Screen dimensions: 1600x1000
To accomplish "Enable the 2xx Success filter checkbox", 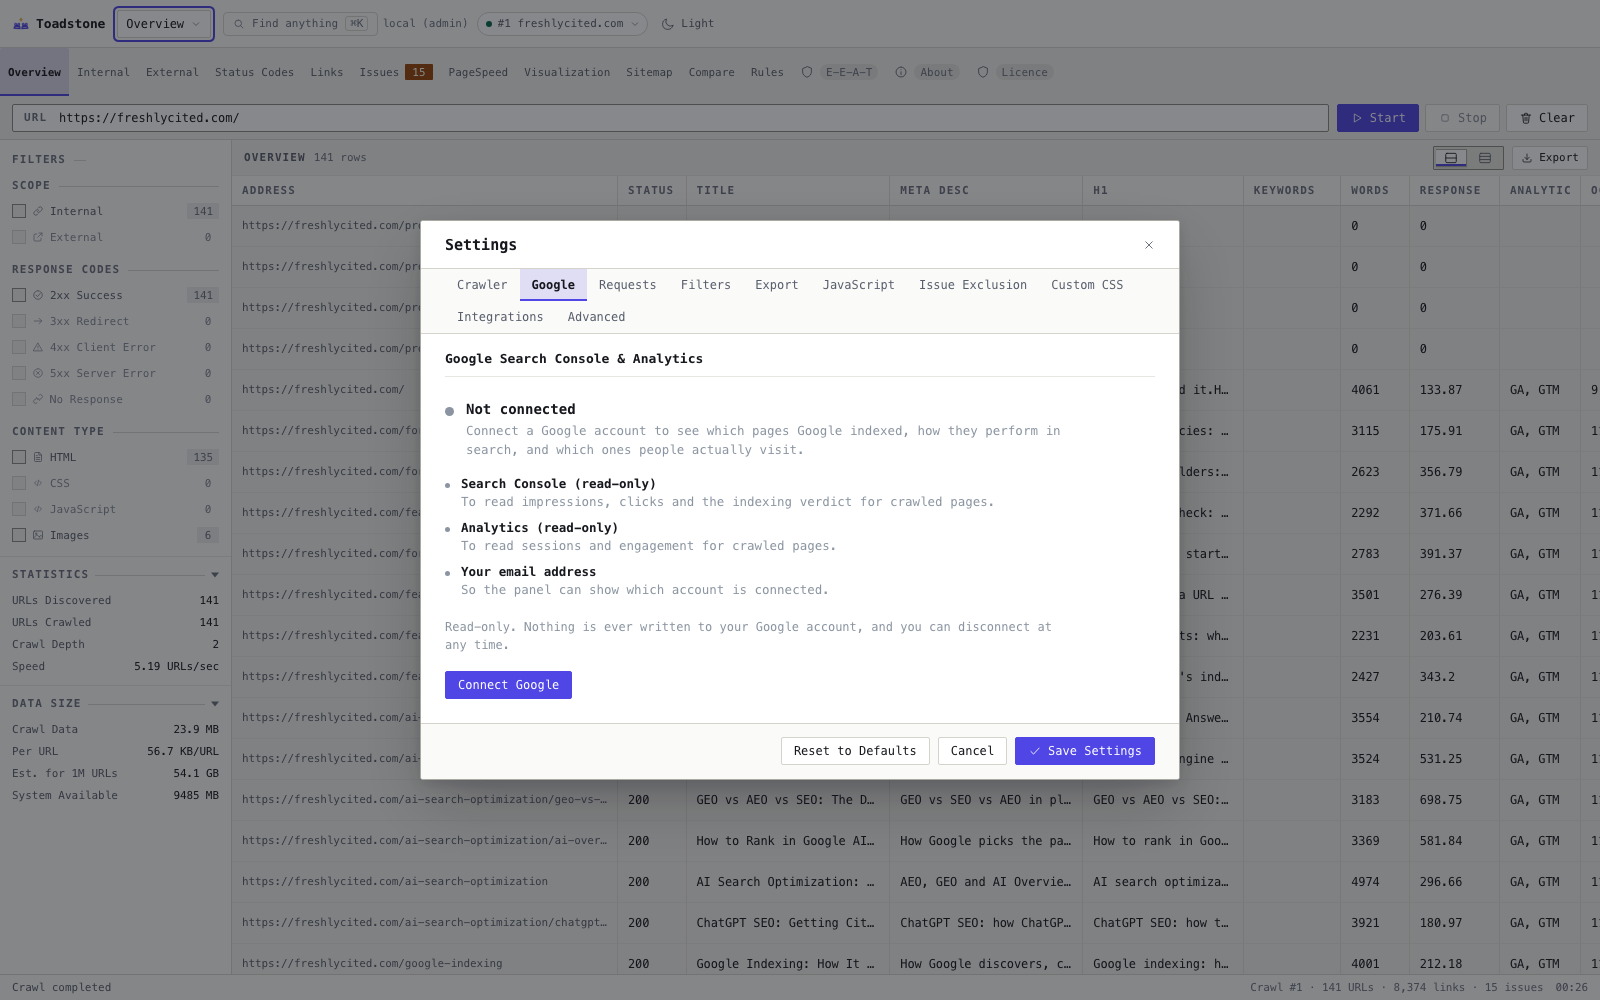I will (19, 295).
